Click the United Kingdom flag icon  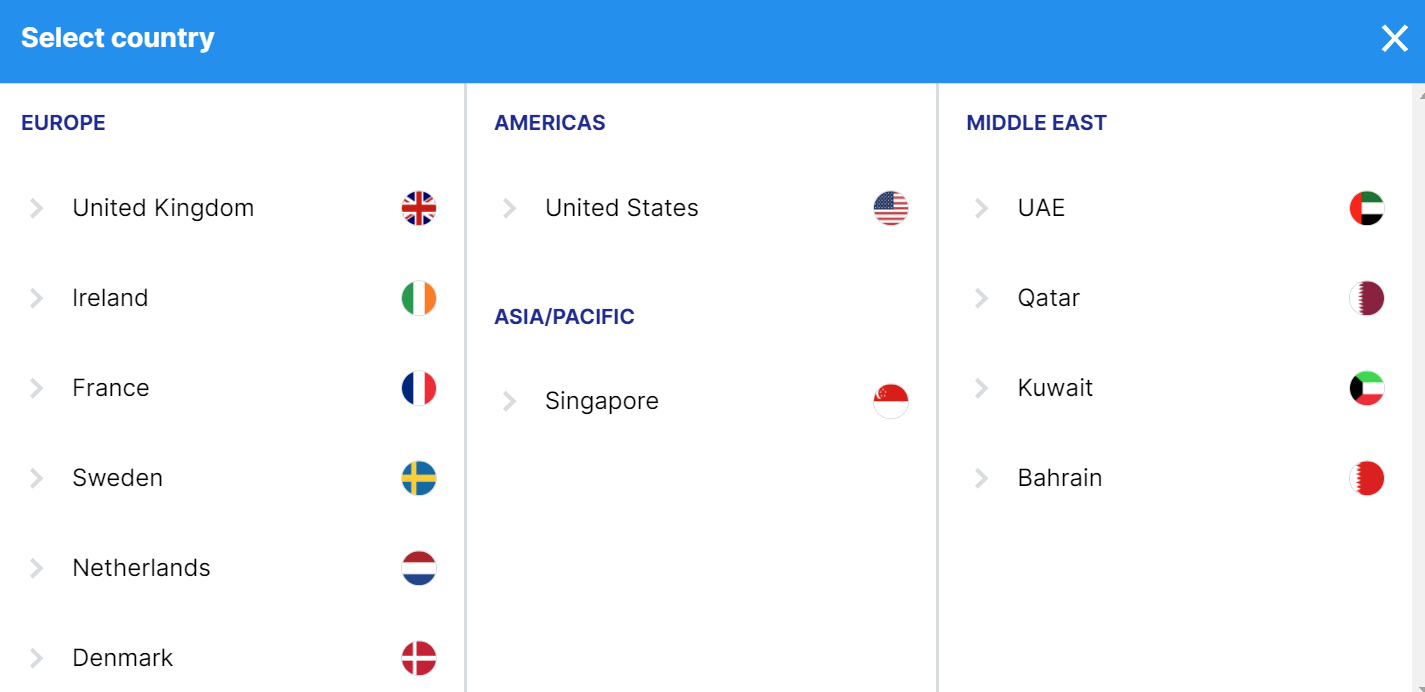419,208
